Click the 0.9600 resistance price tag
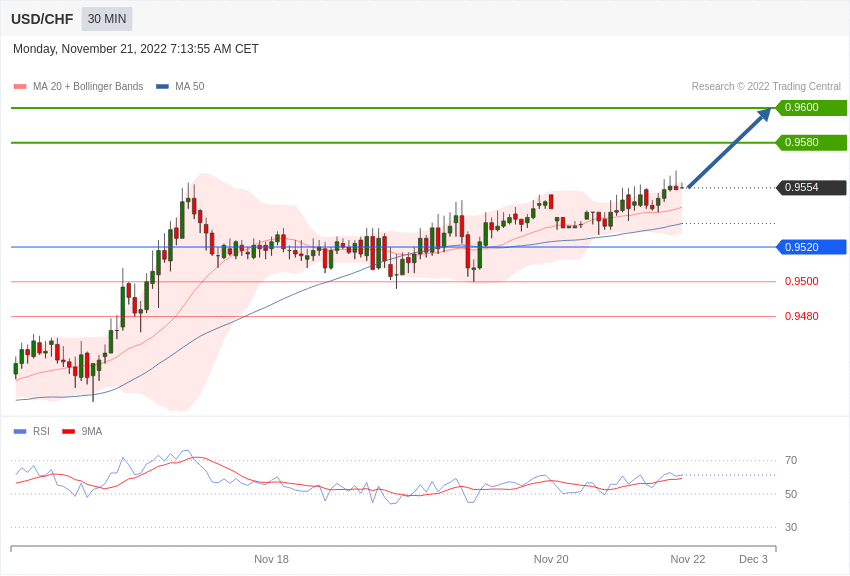The width and height of the screenshot is (850, 576). (x=812, y=107)
